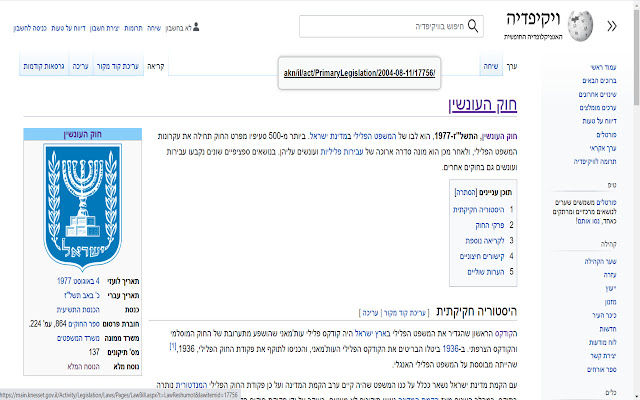Click עריכת קוד מקור beside היסטוריה חקיקתית heading
The image size is (640, 400).
coord(405,313)
